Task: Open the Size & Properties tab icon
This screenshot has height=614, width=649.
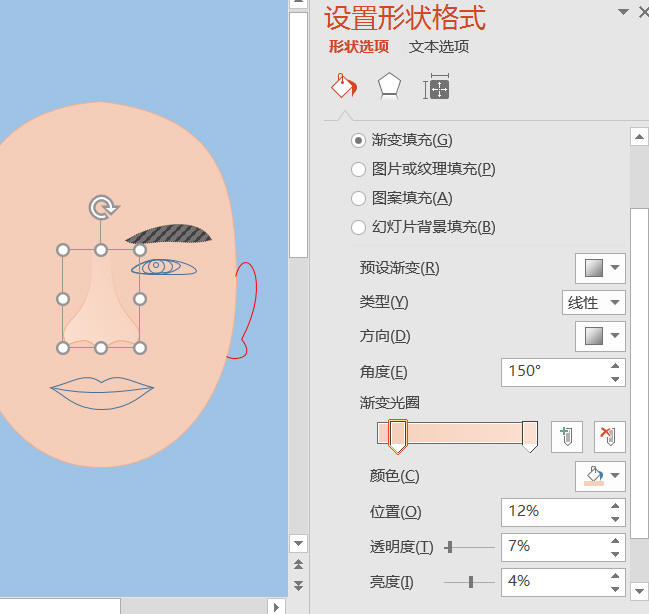Action: [x=436, y=87]
